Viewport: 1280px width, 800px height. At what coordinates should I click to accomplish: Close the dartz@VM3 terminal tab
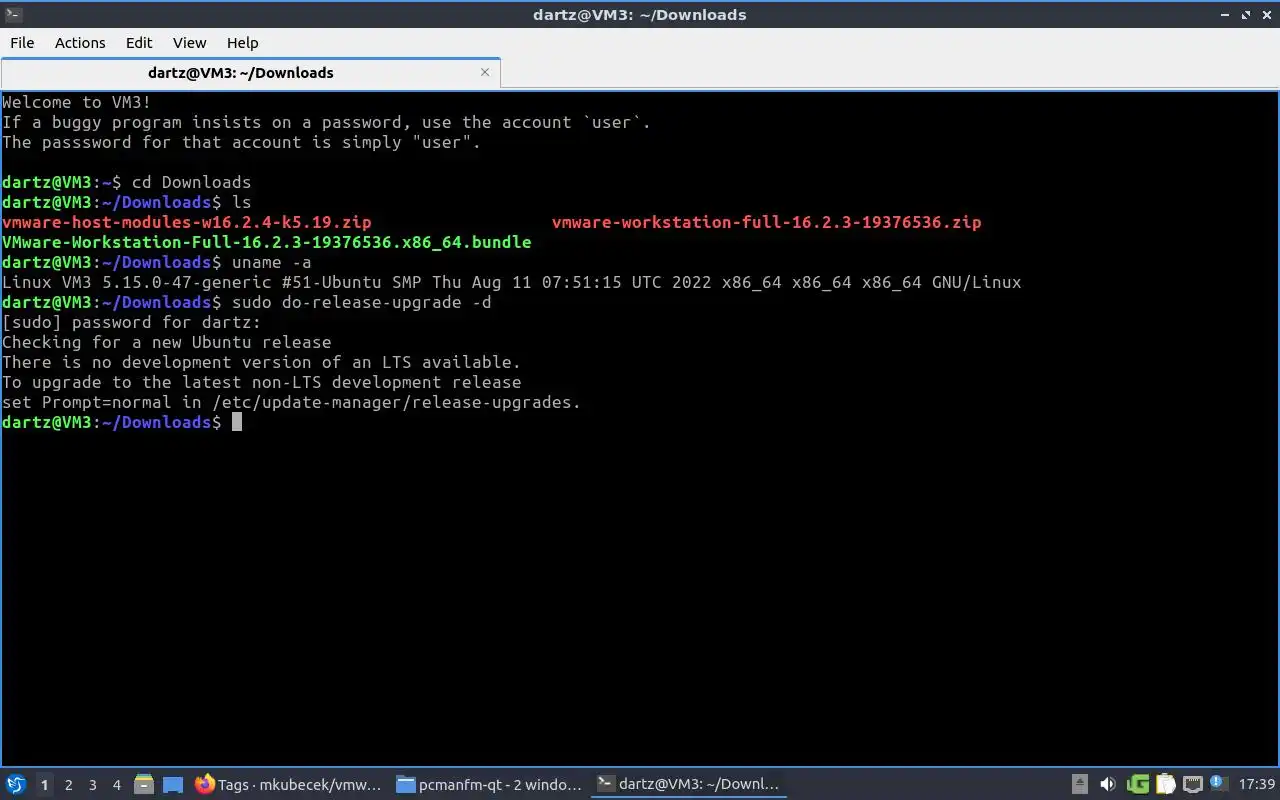tap(485, 72)
